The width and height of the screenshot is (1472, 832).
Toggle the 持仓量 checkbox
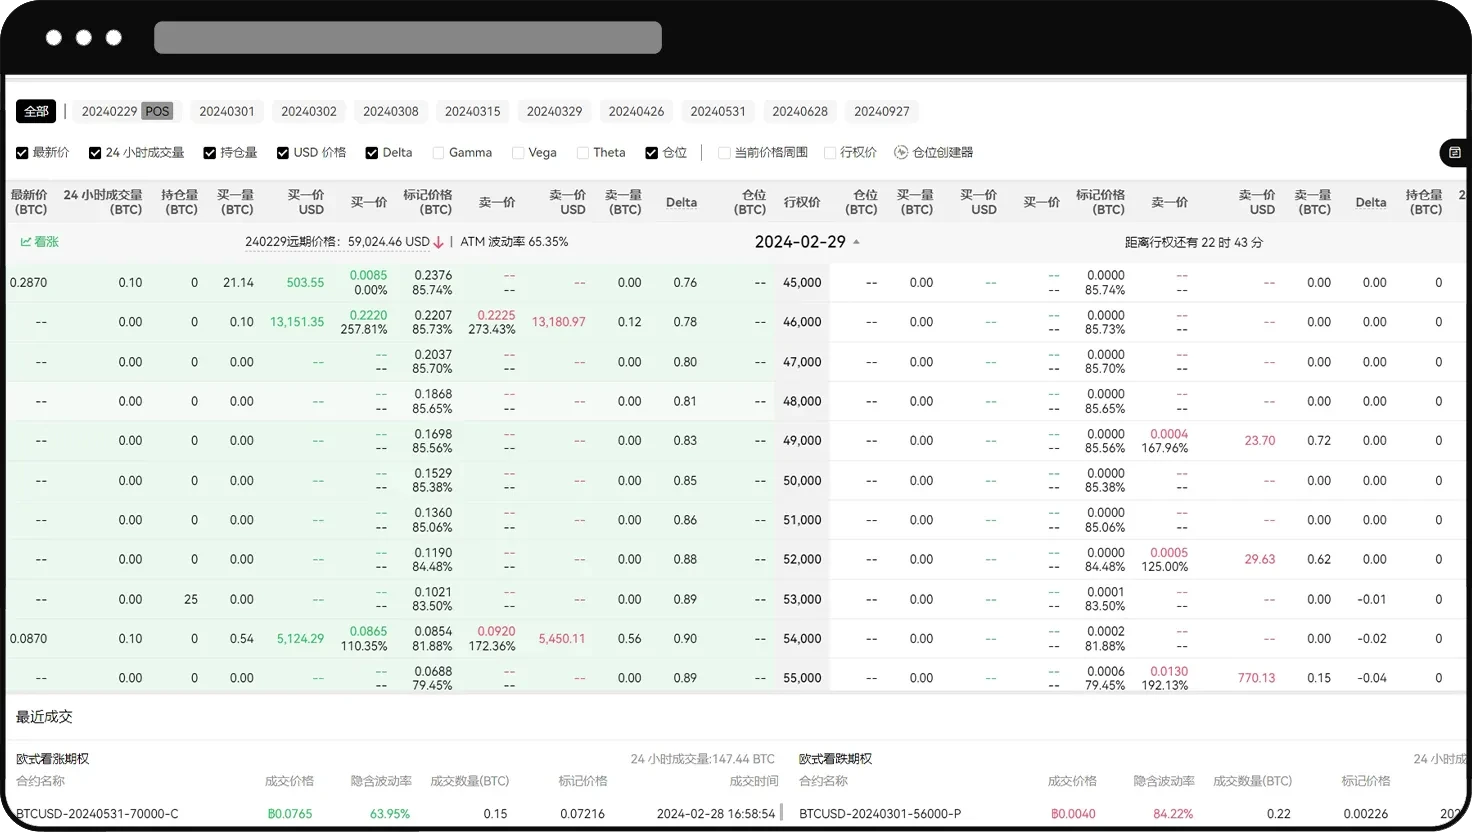[x=209, y=153]
